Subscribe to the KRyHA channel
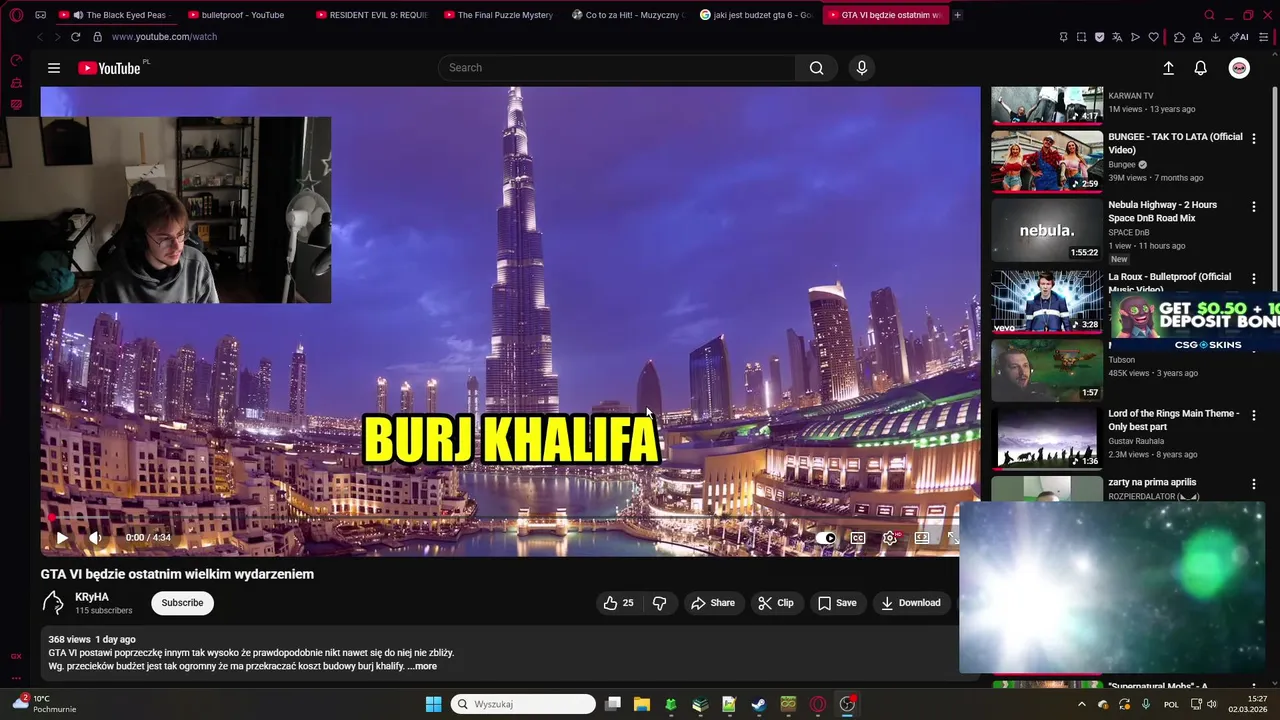Image resolution: width=1280 pixels, height=720 pixels. pyautogui.click(x=182, y=603)
